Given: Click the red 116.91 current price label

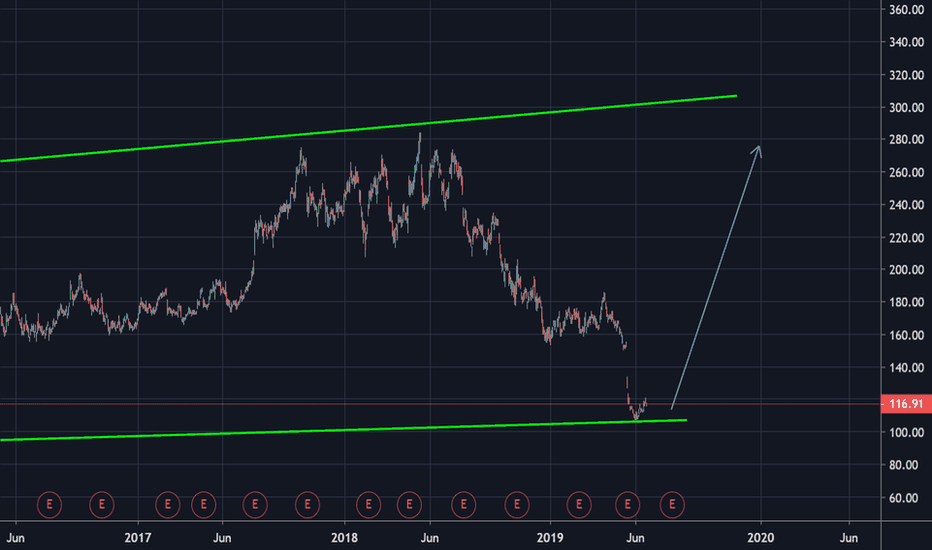Looking at the screenshot, I should pyautogui.click(x=906, y=404).
